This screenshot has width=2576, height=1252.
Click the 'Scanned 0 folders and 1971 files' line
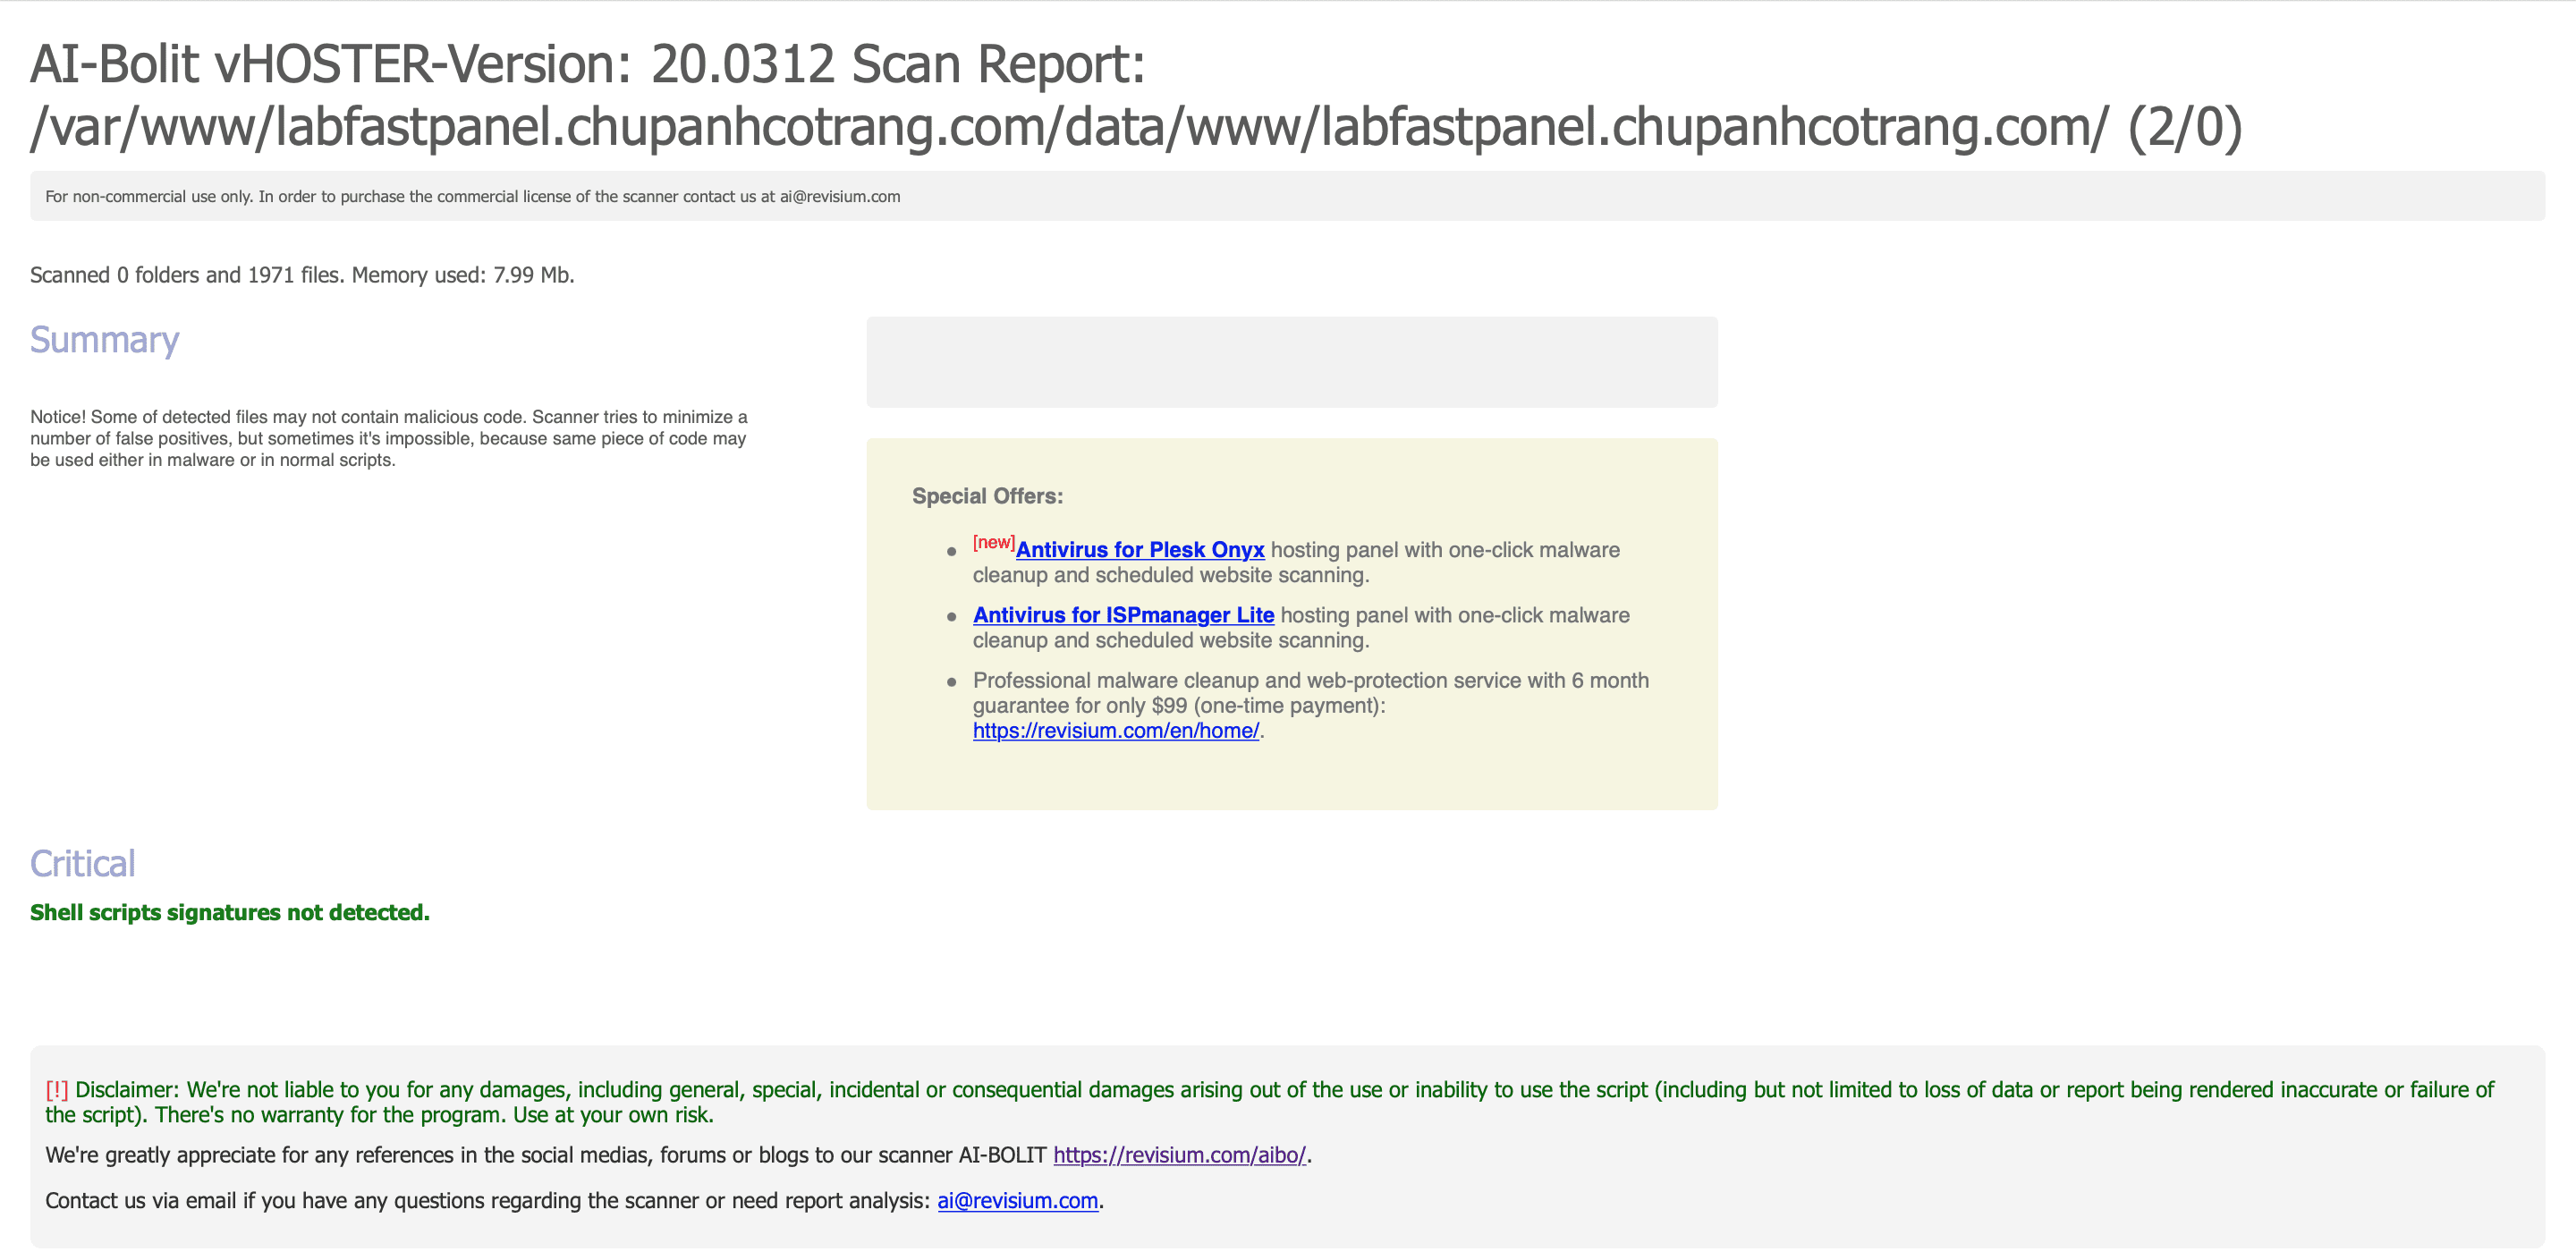pos(302,275)
